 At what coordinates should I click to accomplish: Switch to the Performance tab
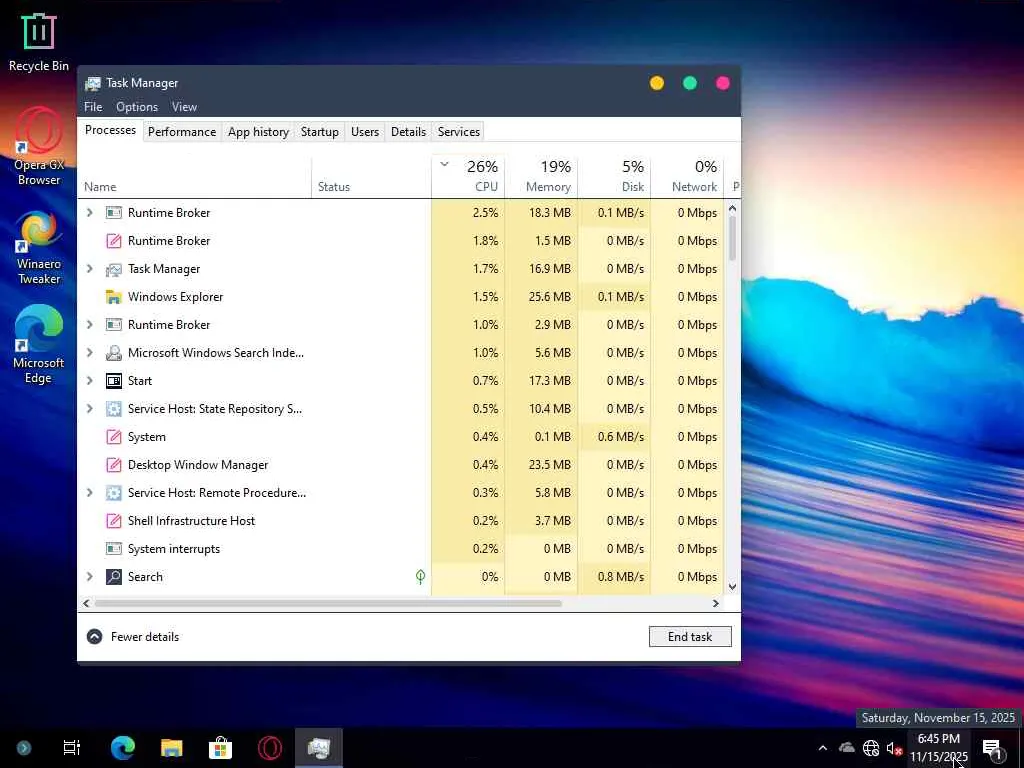(x=182, y=132)
